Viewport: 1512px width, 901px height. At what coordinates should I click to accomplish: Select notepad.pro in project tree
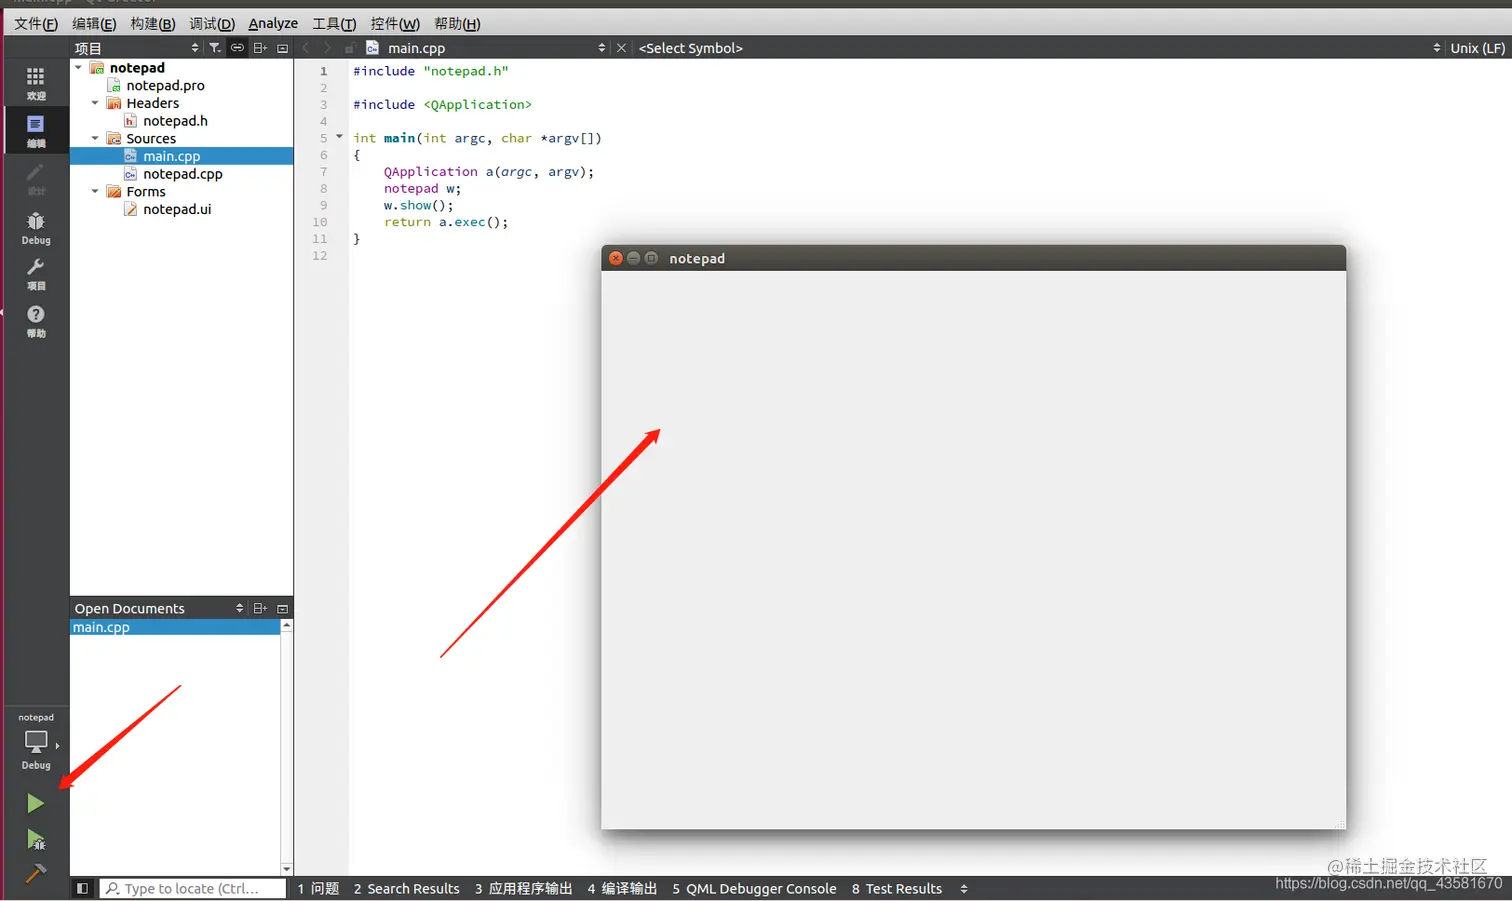point(165,86)
